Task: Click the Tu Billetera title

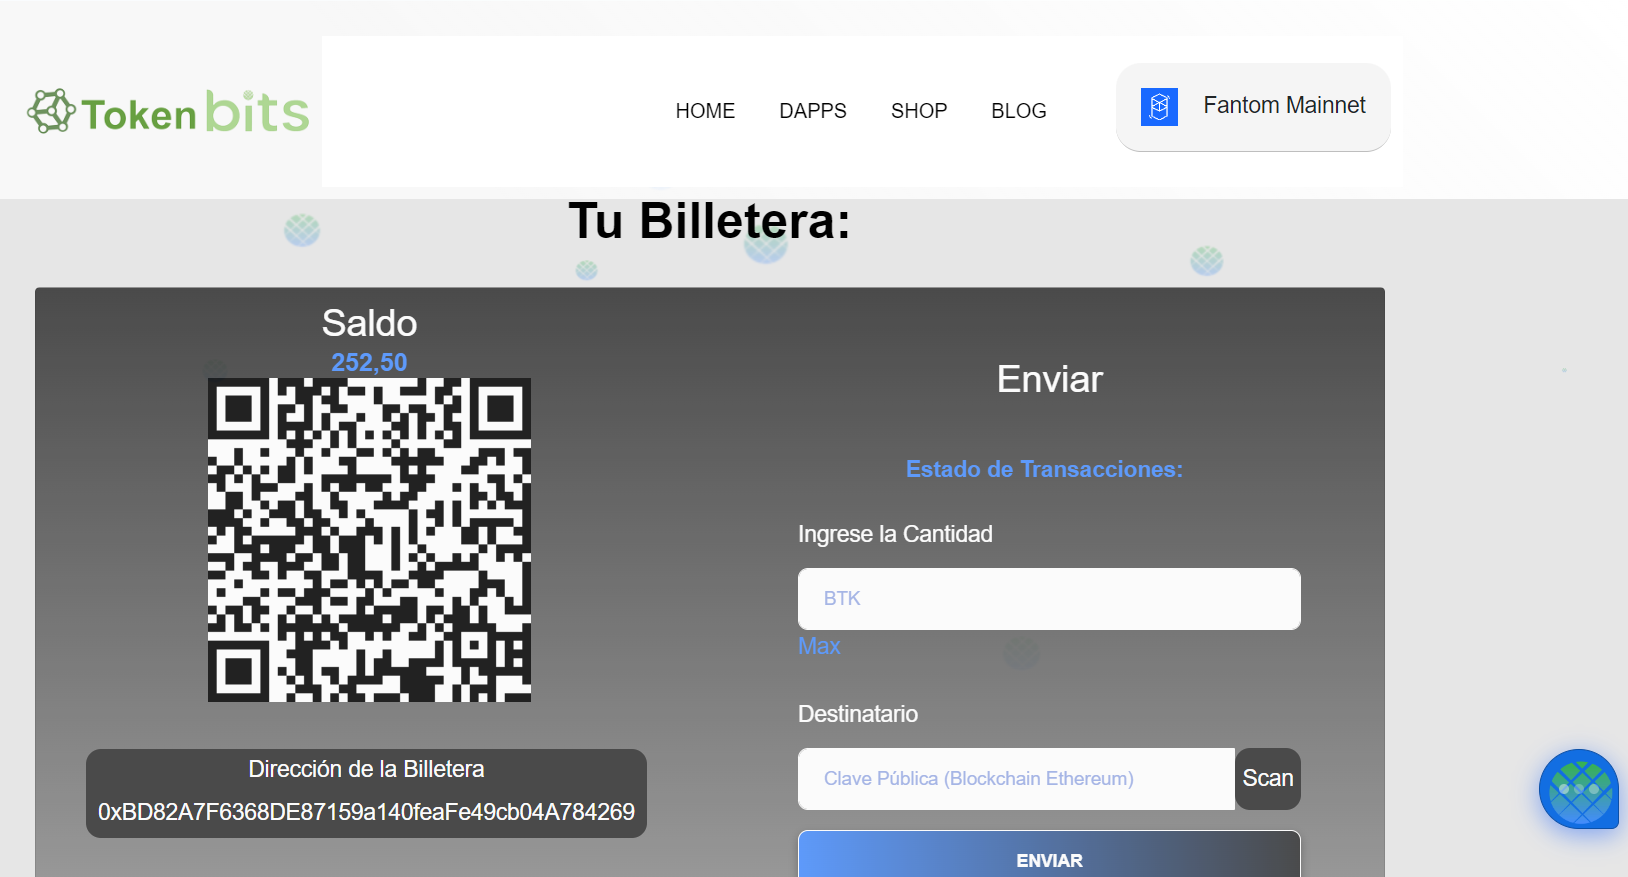Action: [x=710, y=221]
